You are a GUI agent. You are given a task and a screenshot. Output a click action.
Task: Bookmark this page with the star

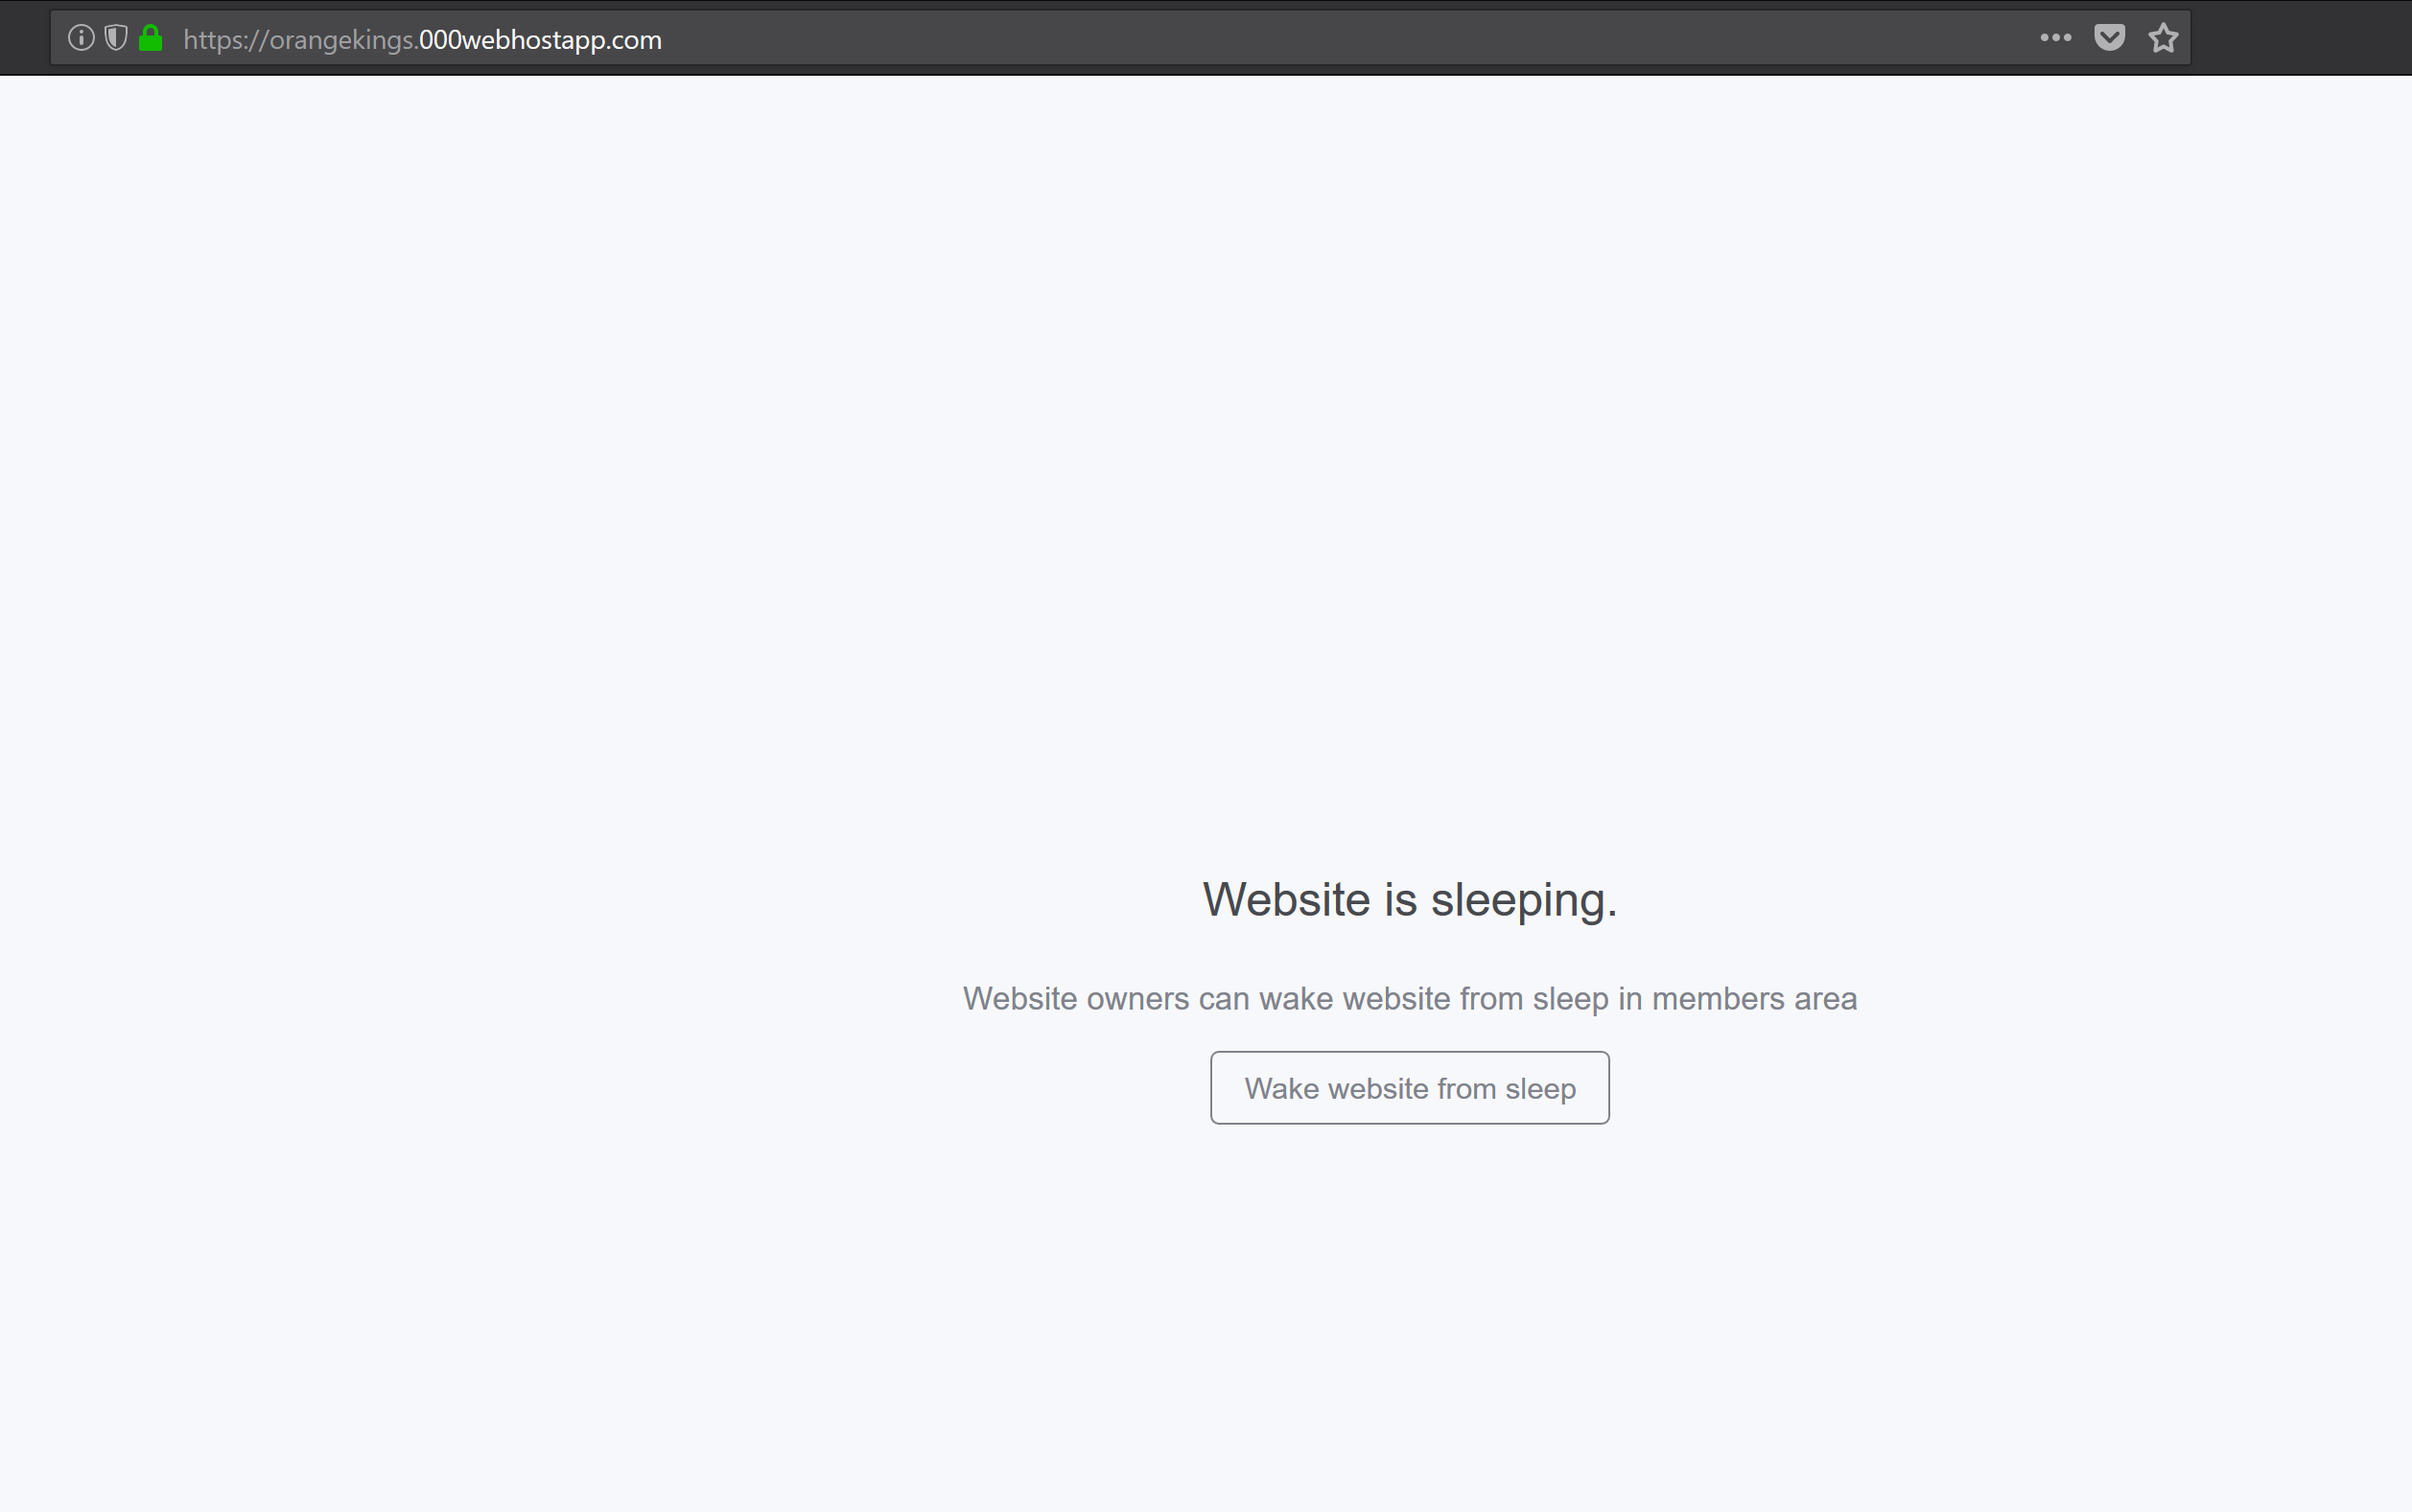(2163, 38)
